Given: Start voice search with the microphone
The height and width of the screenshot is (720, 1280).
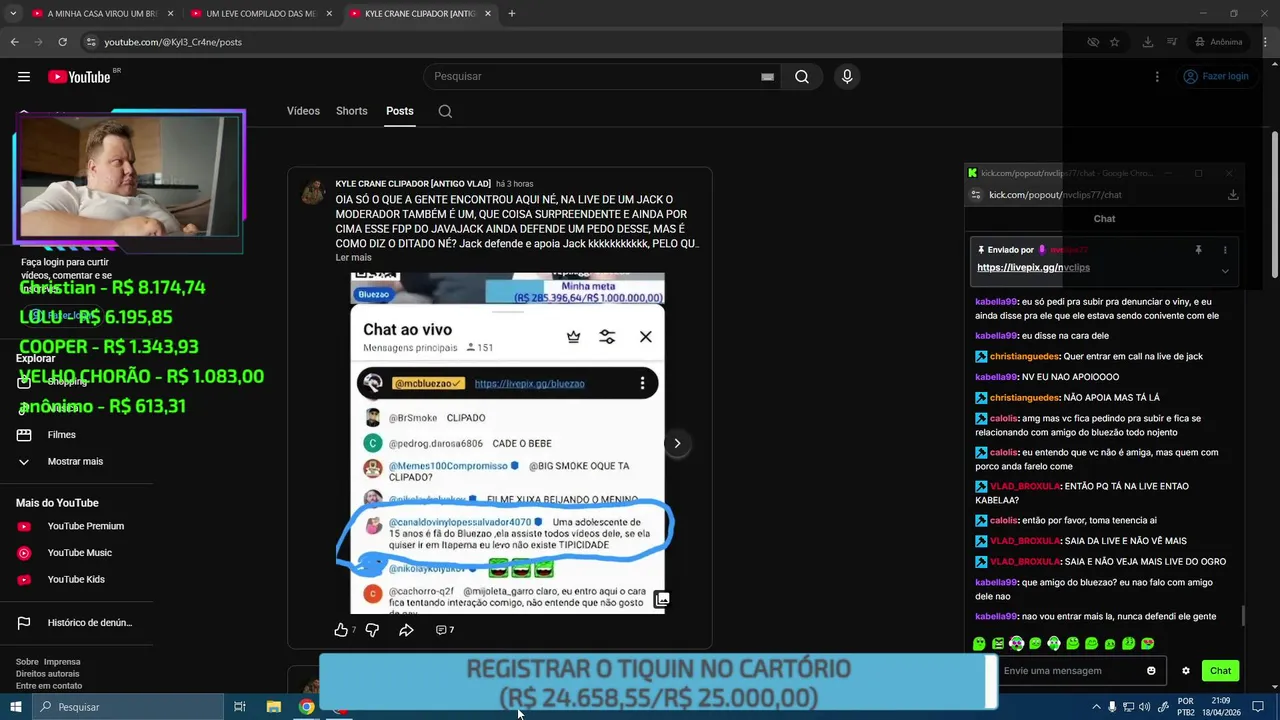Looking at the screenshot, I should (847, 77).
